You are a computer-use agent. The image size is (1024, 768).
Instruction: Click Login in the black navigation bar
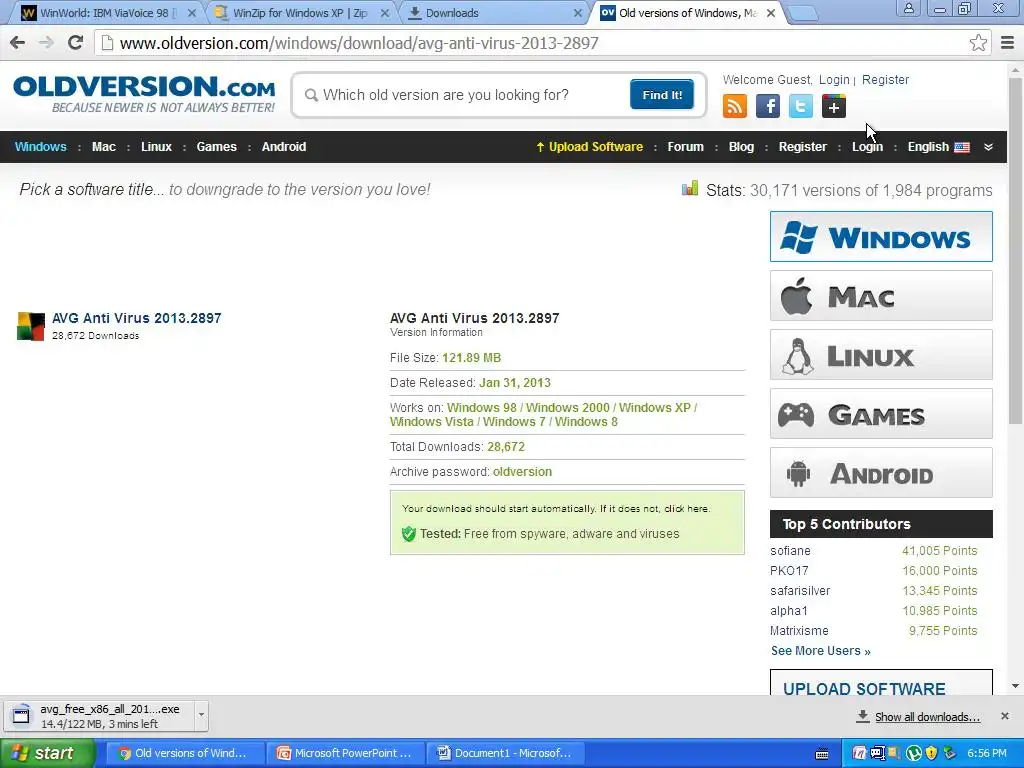pyautogui.click(x=867, y=147)
